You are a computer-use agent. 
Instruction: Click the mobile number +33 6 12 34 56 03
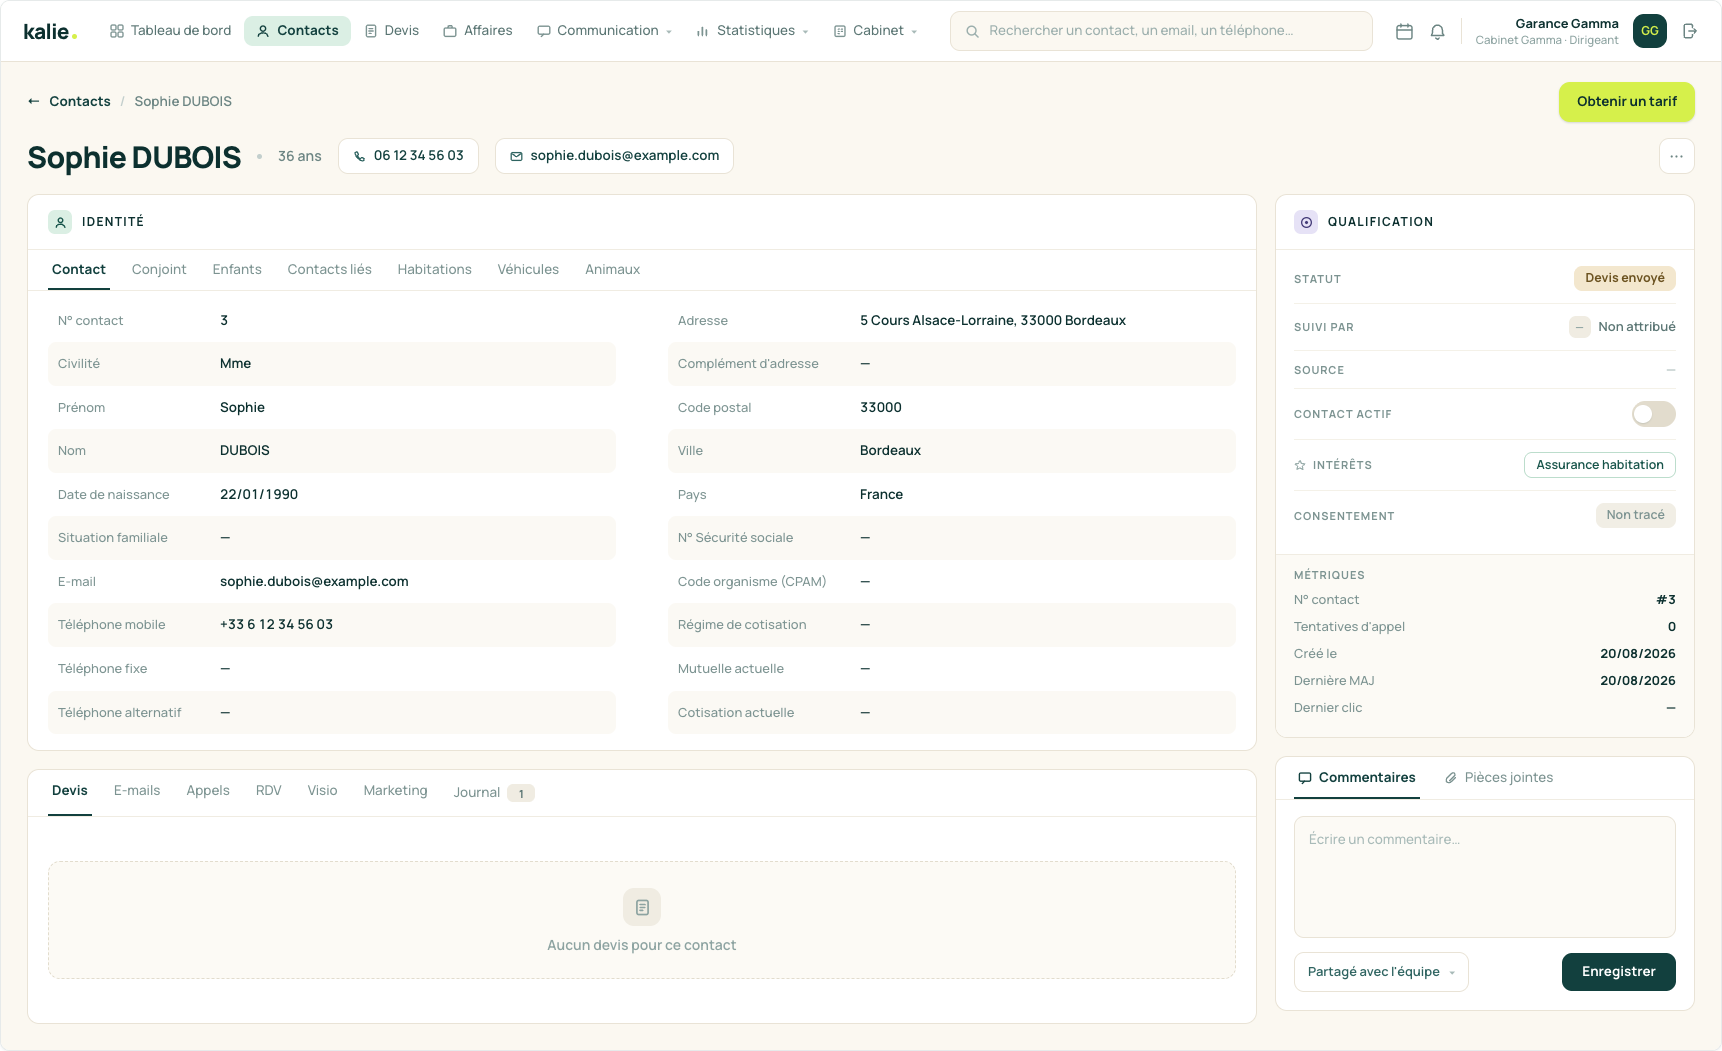coord(276,625)
